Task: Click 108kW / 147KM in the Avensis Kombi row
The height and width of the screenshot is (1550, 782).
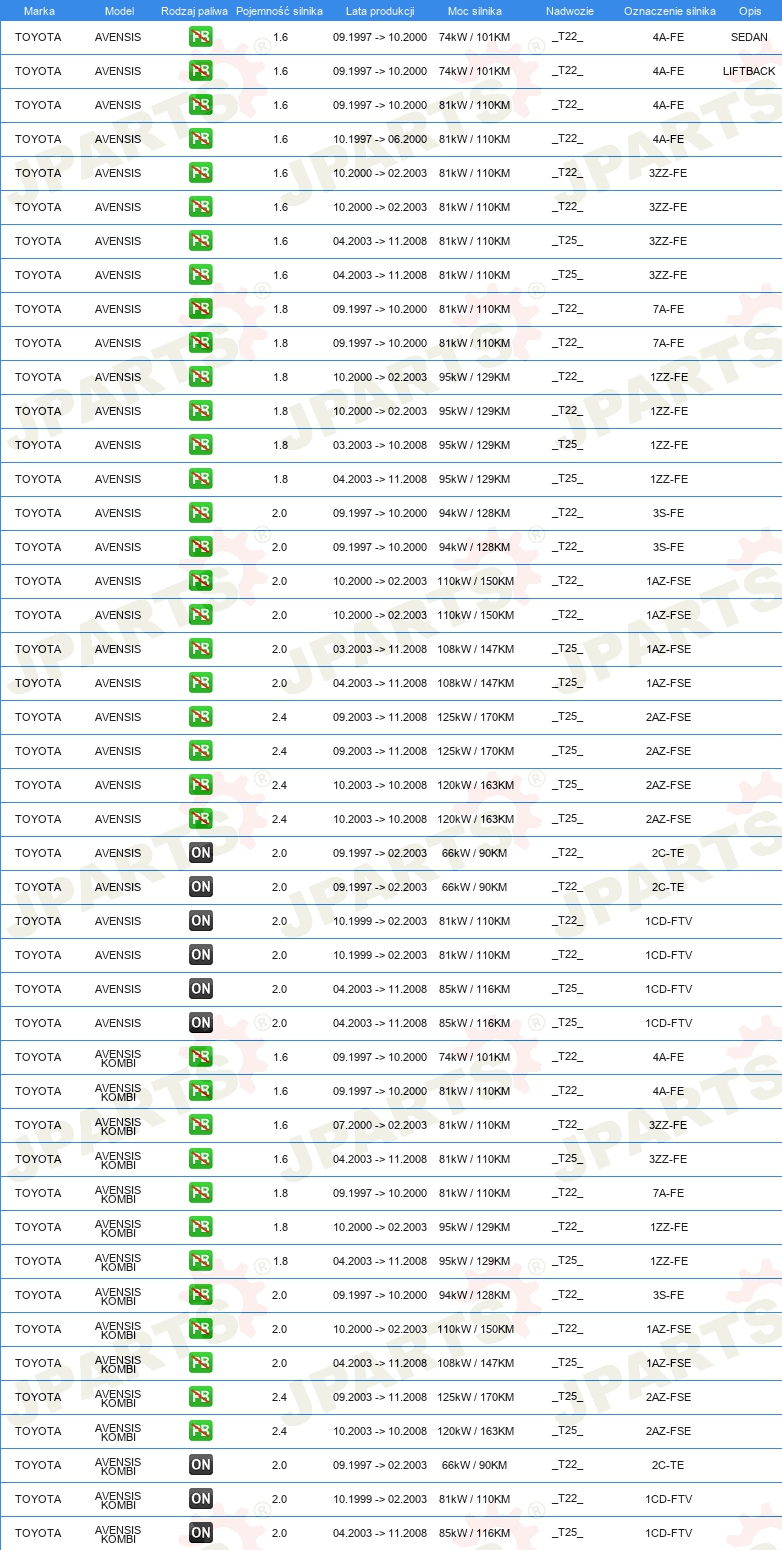Action: (475, 1363)
